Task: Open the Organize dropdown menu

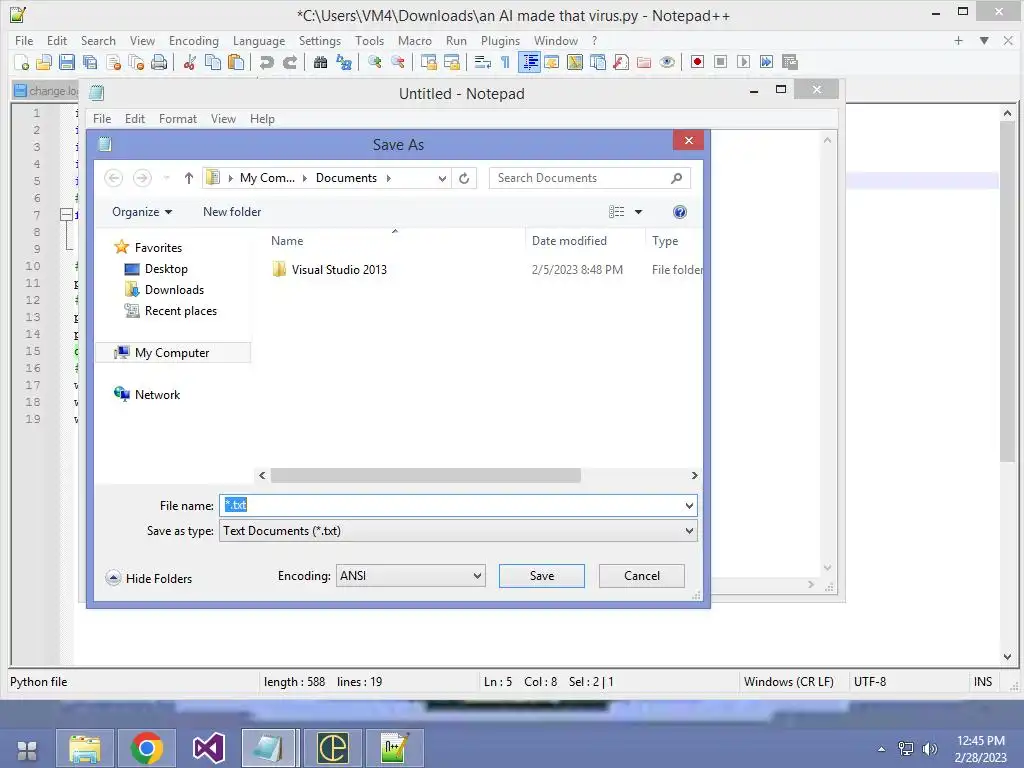Action: (142, 212)
